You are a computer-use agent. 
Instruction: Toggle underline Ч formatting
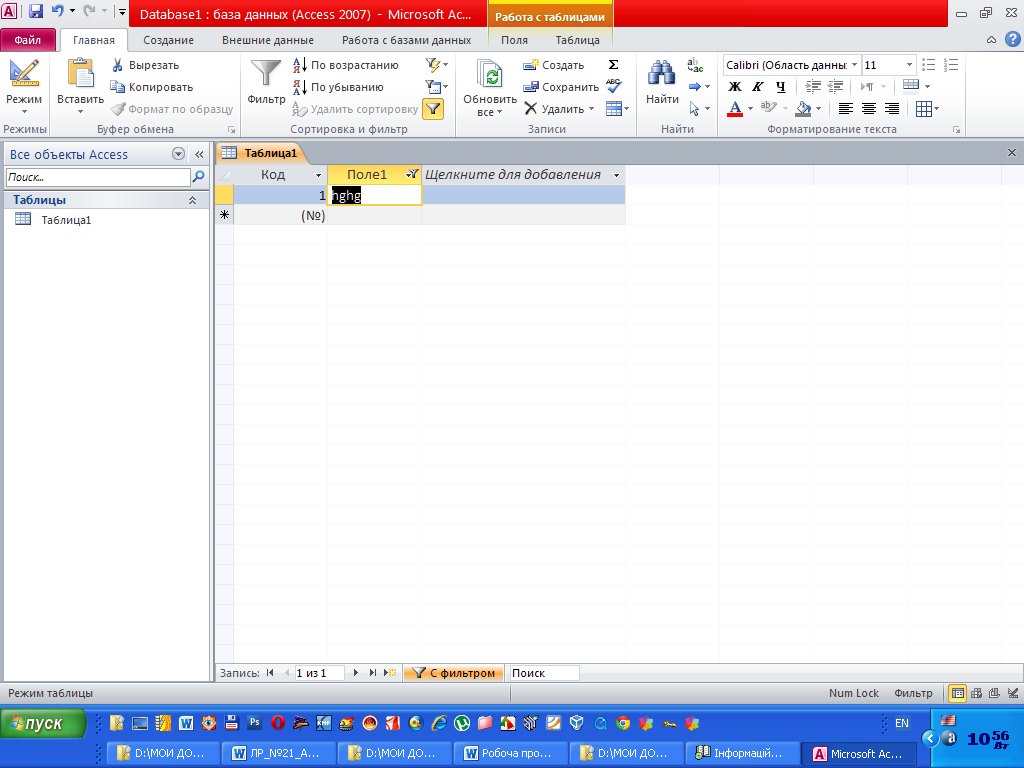[x=780, y=86]
